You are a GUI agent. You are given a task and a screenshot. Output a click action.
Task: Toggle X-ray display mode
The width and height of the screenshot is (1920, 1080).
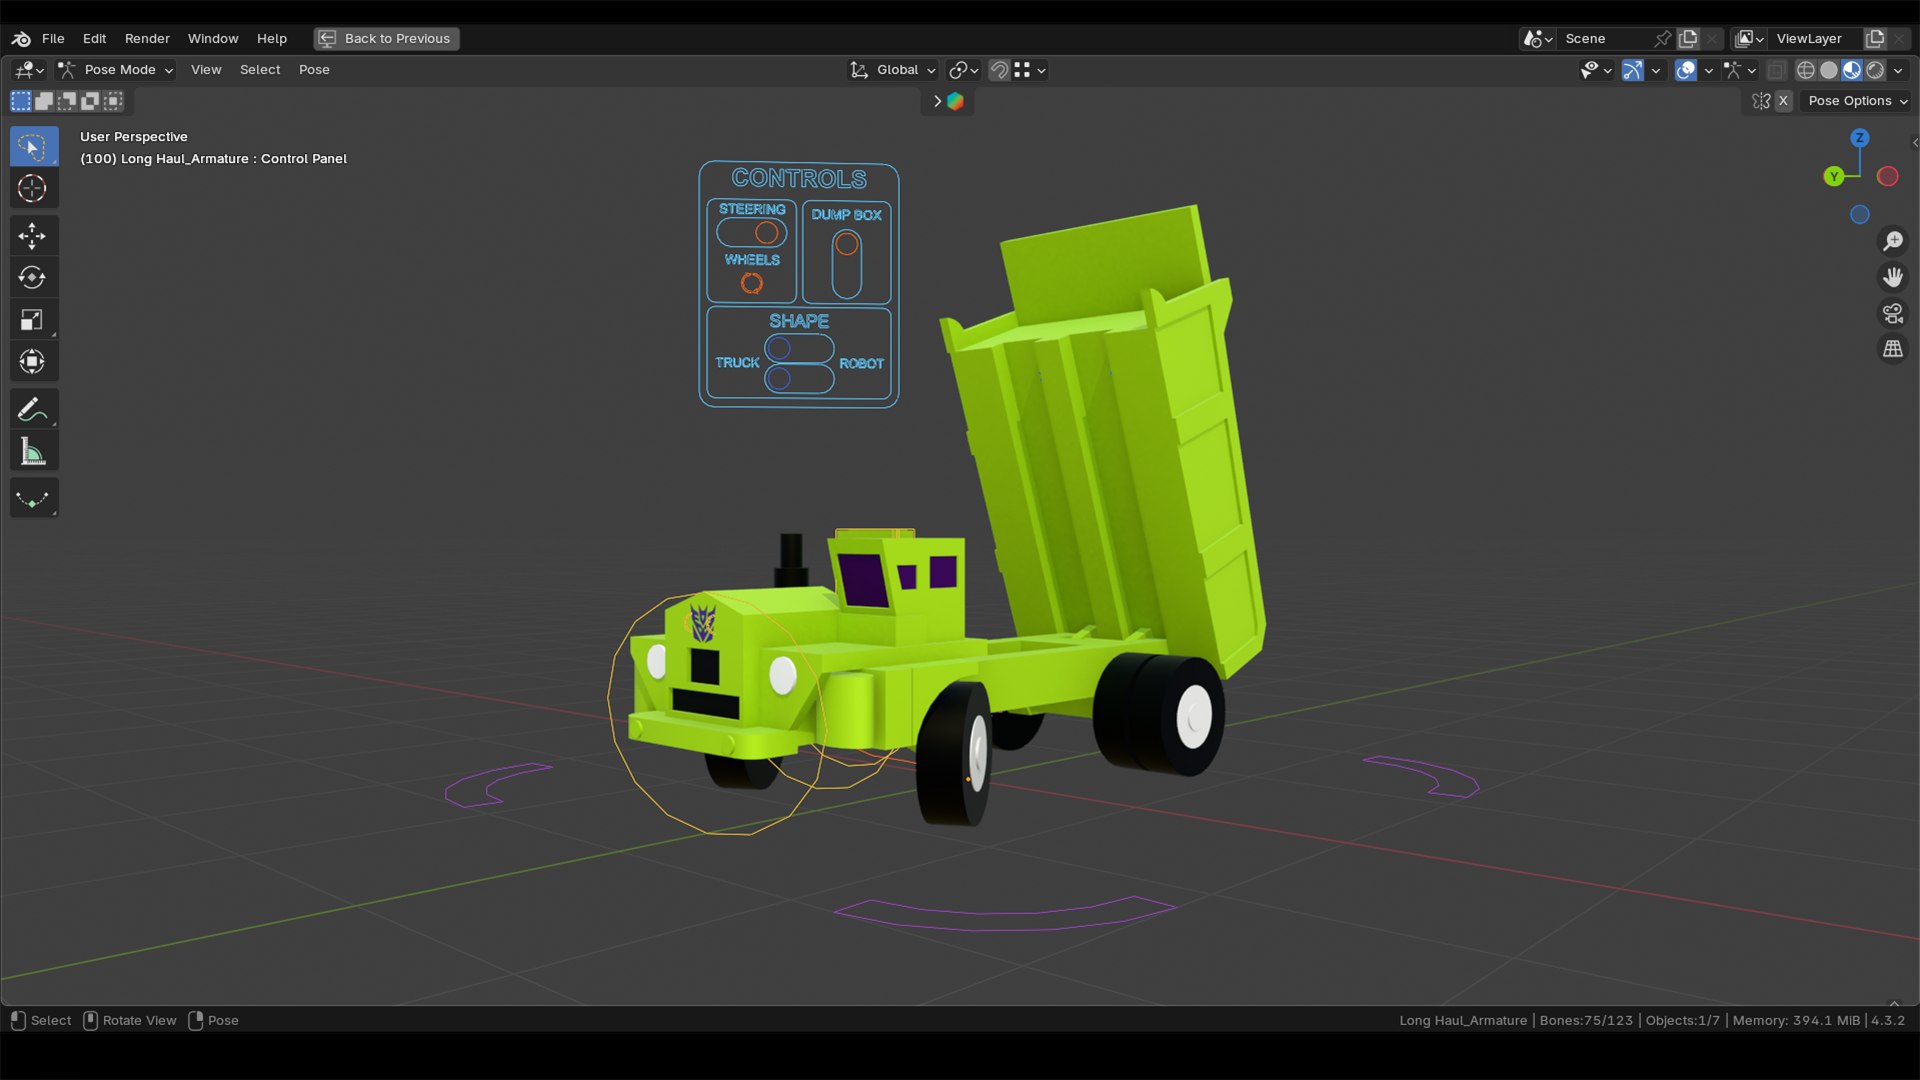click(1777, 70)
